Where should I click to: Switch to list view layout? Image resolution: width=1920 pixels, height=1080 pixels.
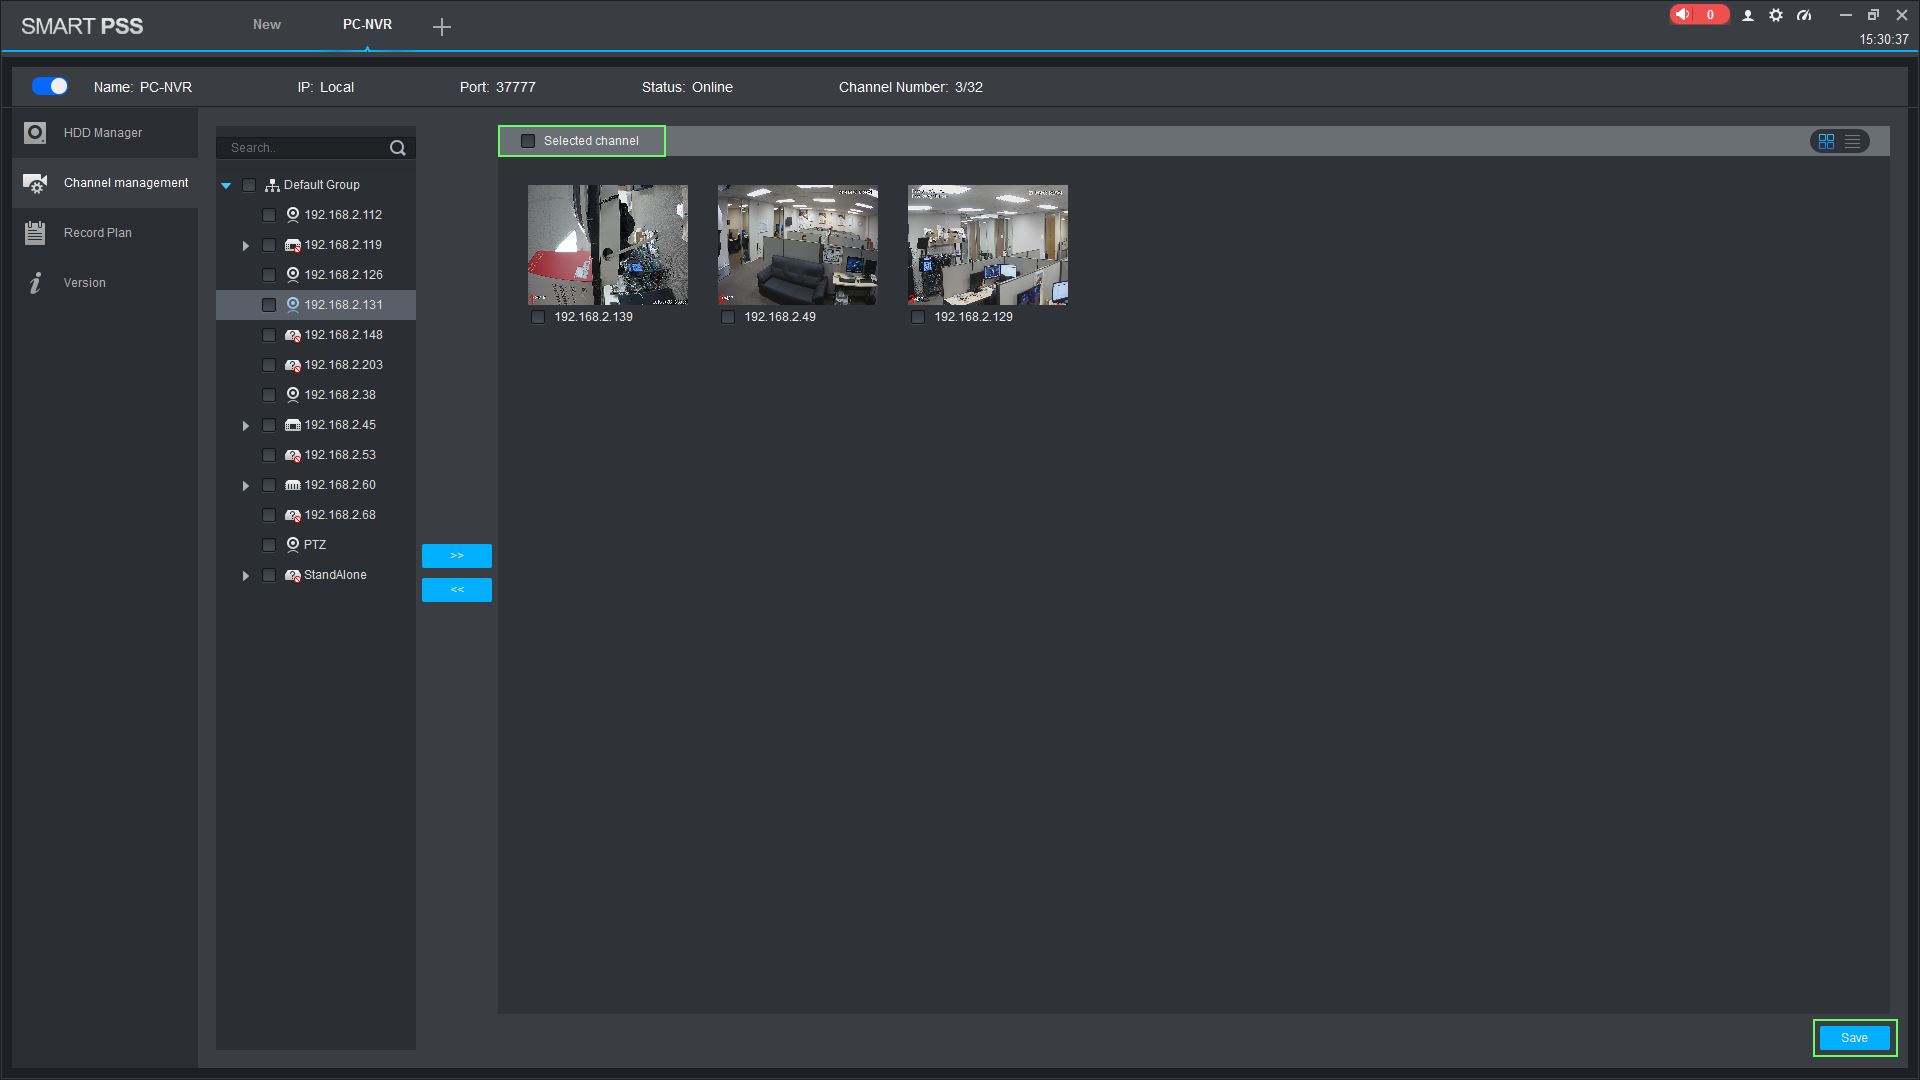[x=1853, y=141]
